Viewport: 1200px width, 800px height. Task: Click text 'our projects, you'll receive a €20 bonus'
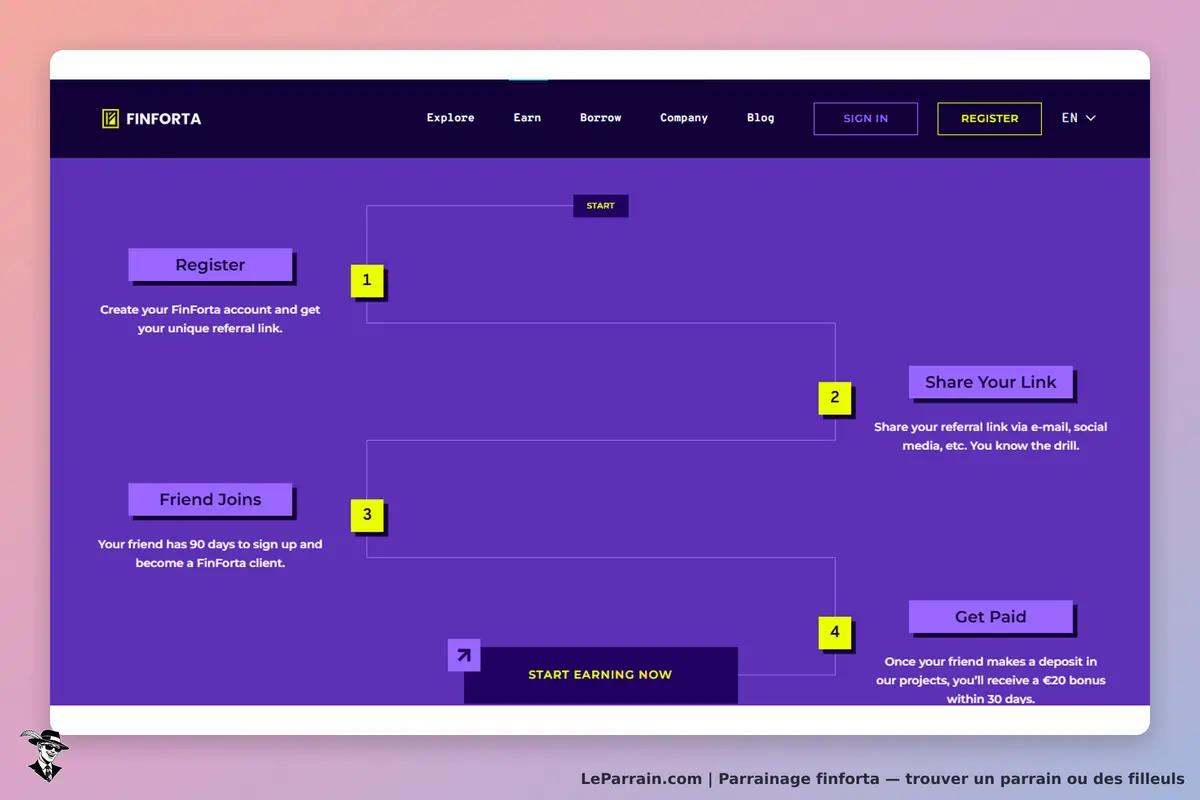click(990, 681)
